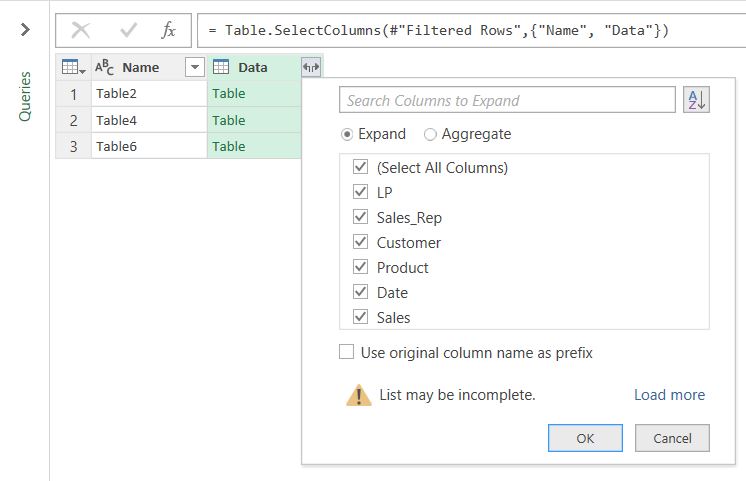Image resolution: width=746 pixels, height=481 pixels.
Task: Open the Table link in the Table6 row
Action: [x=229, y=146]
